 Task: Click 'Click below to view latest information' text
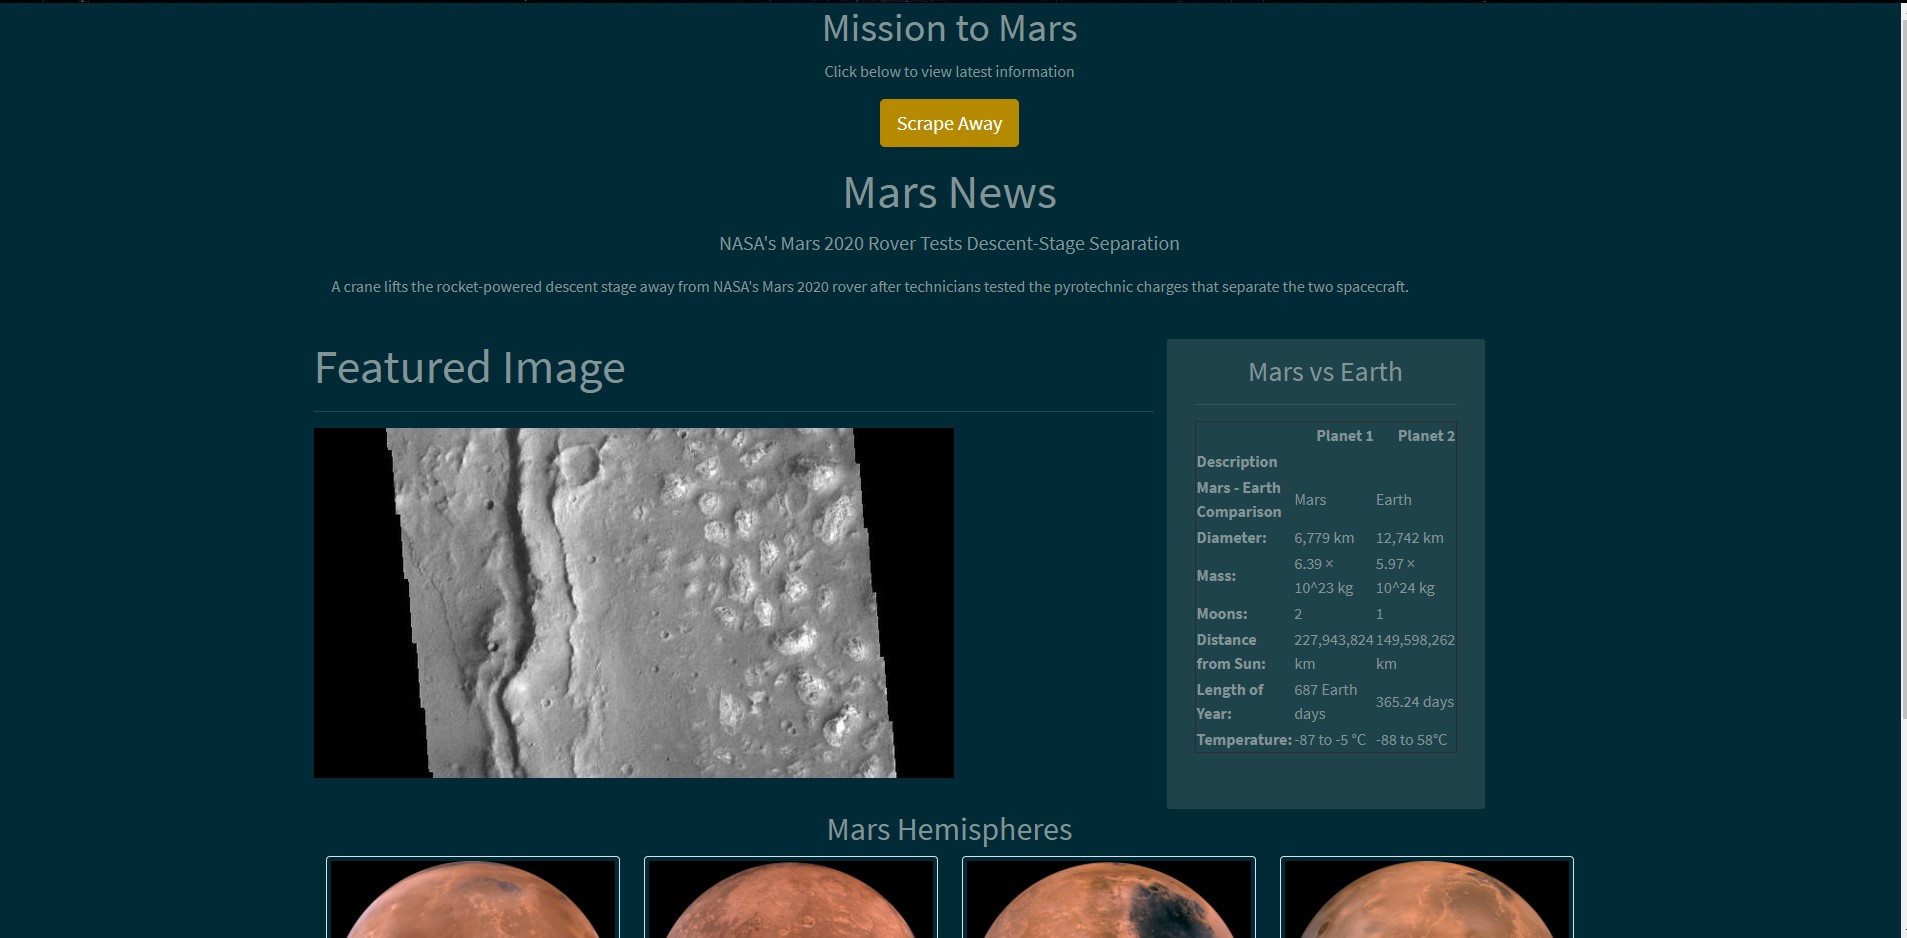[x=949, y=72]
